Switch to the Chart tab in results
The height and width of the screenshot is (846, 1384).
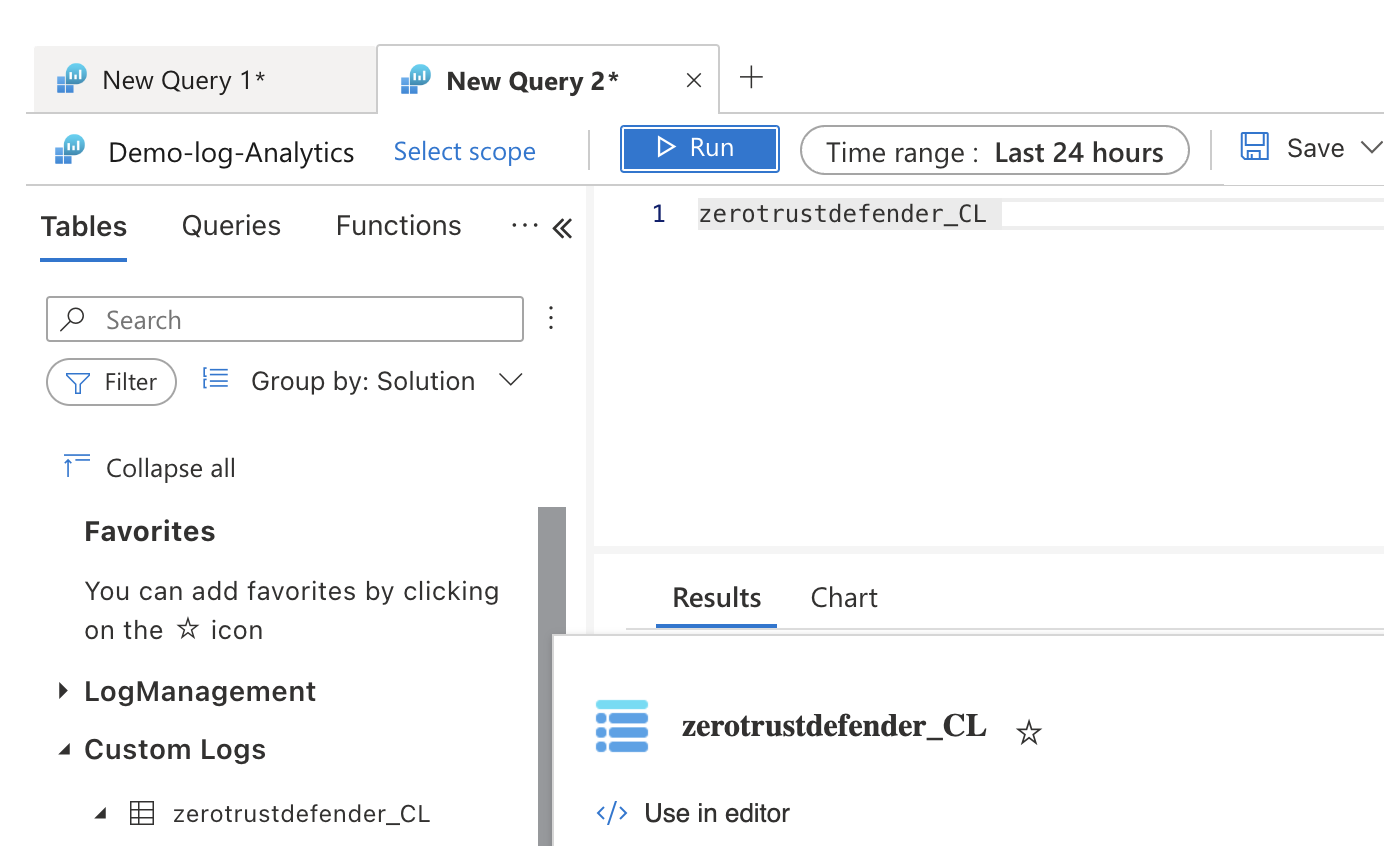843,597
